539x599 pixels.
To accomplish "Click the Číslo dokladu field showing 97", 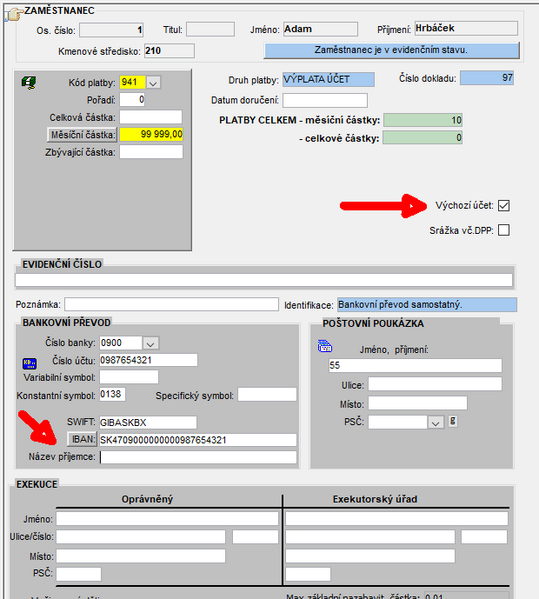I will point(487,78).
